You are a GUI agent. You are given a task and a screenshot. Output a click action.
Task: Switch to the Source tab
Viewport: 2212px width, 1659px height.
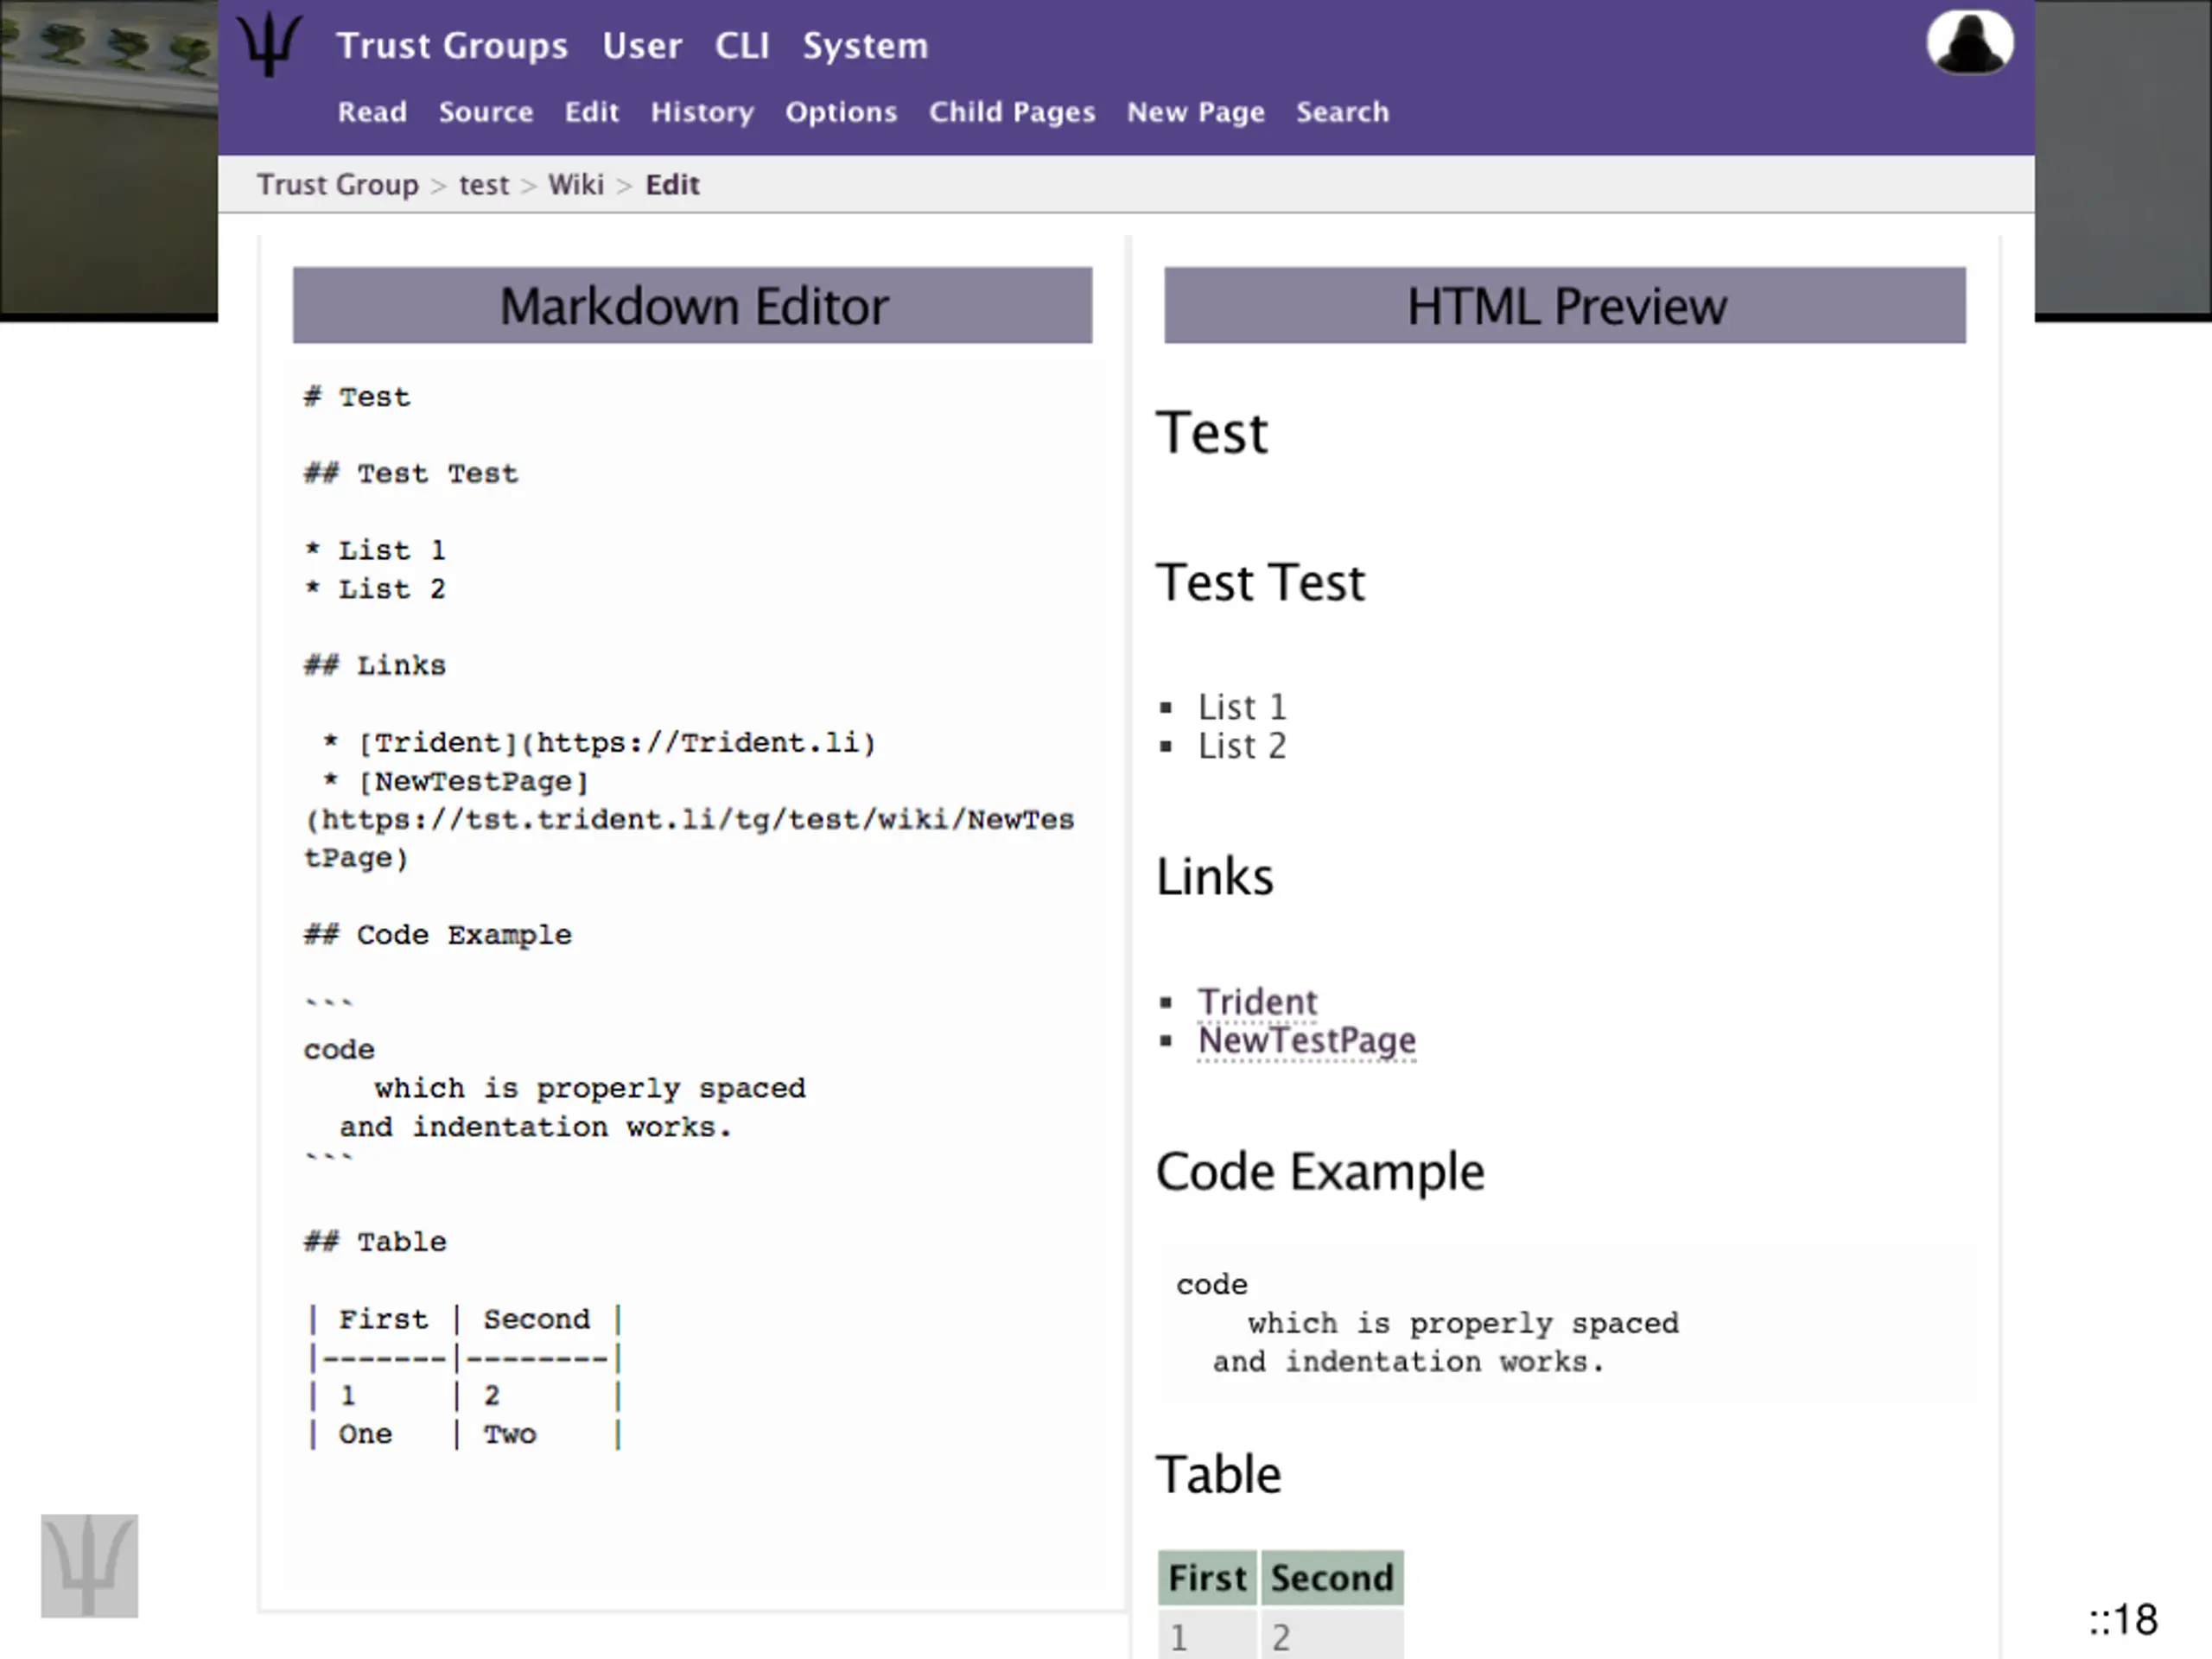click(486, 112)
